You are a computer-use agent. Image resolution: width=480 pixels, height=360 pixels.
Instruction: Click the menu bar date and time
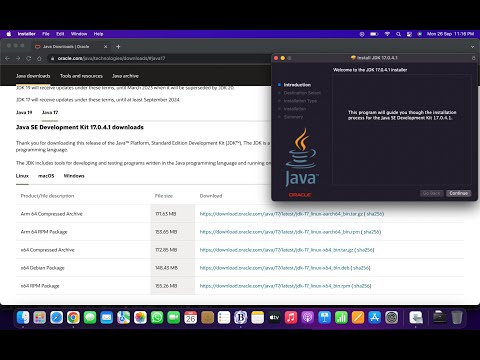[450, 34]
